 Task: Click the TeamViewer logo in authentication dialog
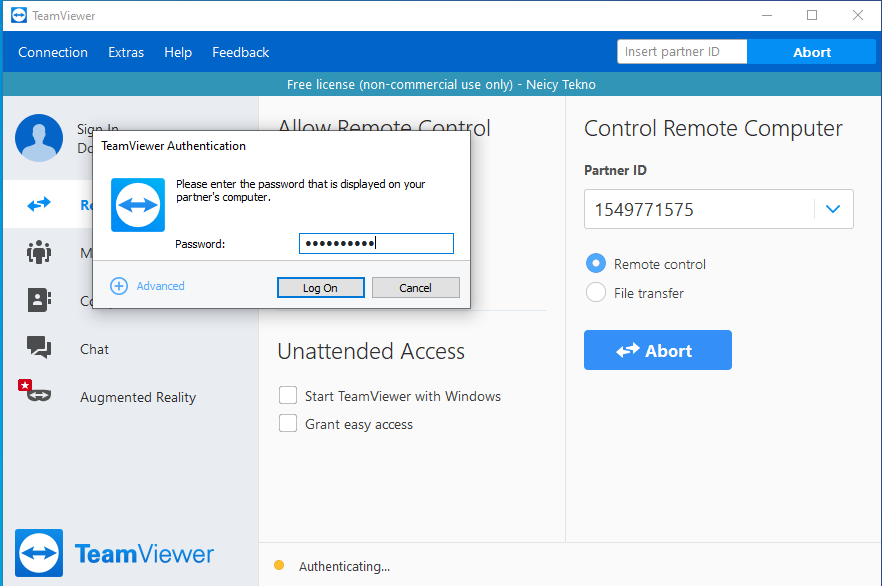coord(138,205)
